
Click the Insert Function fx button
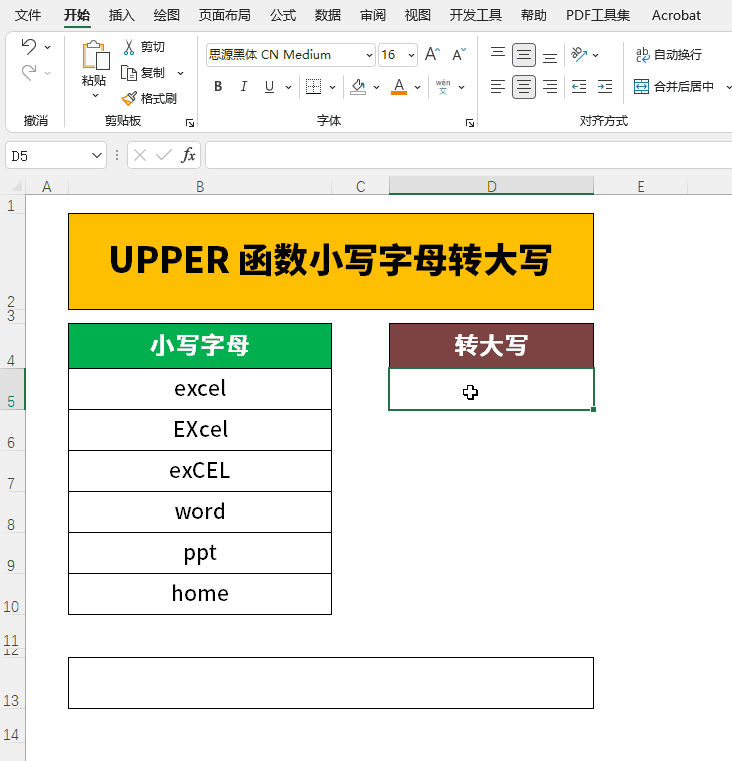click(188, 155)
